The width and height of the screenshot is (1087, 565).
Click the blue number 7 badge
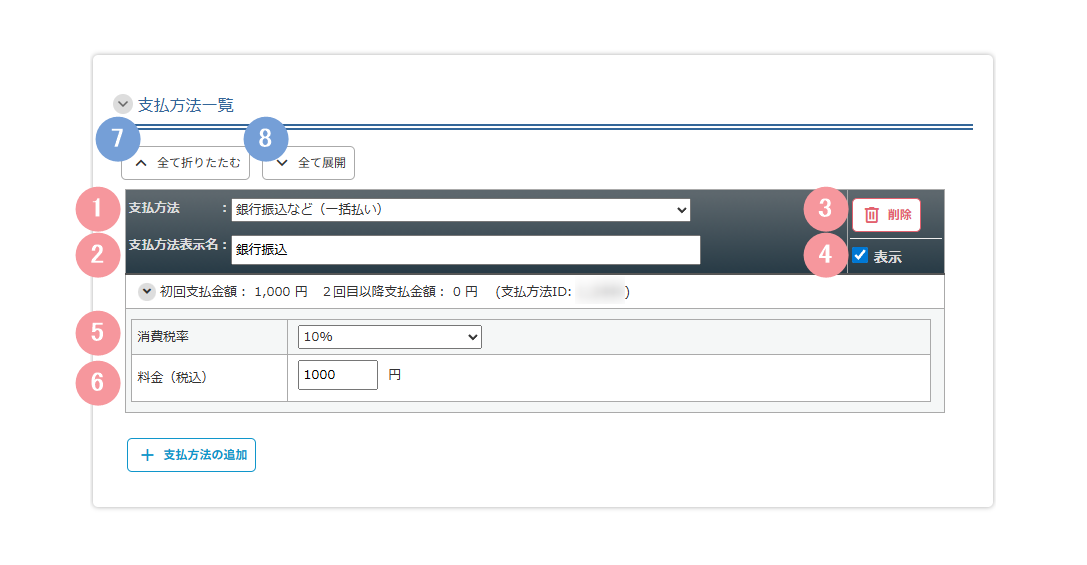point(118,140)
